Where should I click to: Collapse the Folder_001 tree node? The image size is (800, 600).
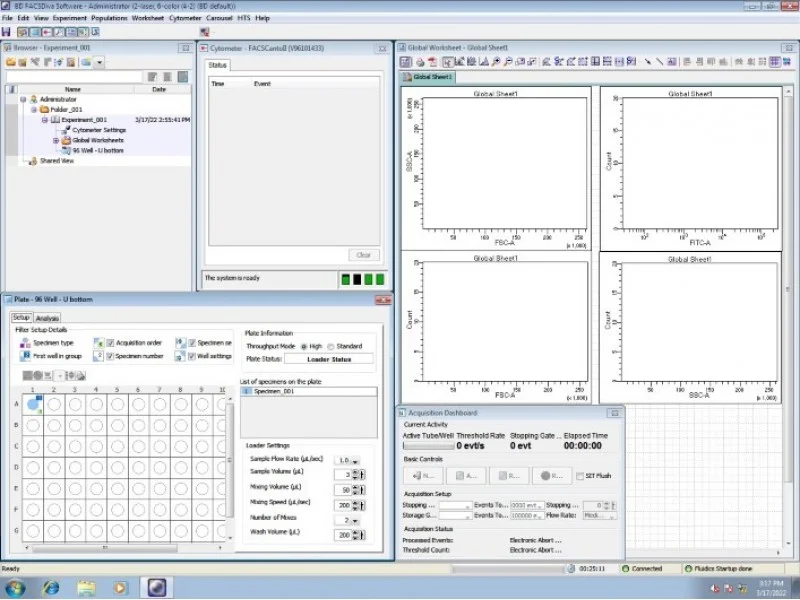coord(34,110)
